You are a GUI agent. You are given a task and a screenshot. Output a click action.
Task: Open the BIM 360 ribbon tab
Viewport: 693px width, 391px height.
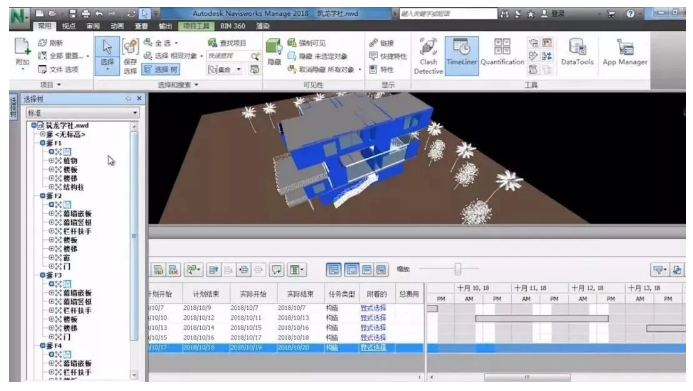(x=232, y=26)
